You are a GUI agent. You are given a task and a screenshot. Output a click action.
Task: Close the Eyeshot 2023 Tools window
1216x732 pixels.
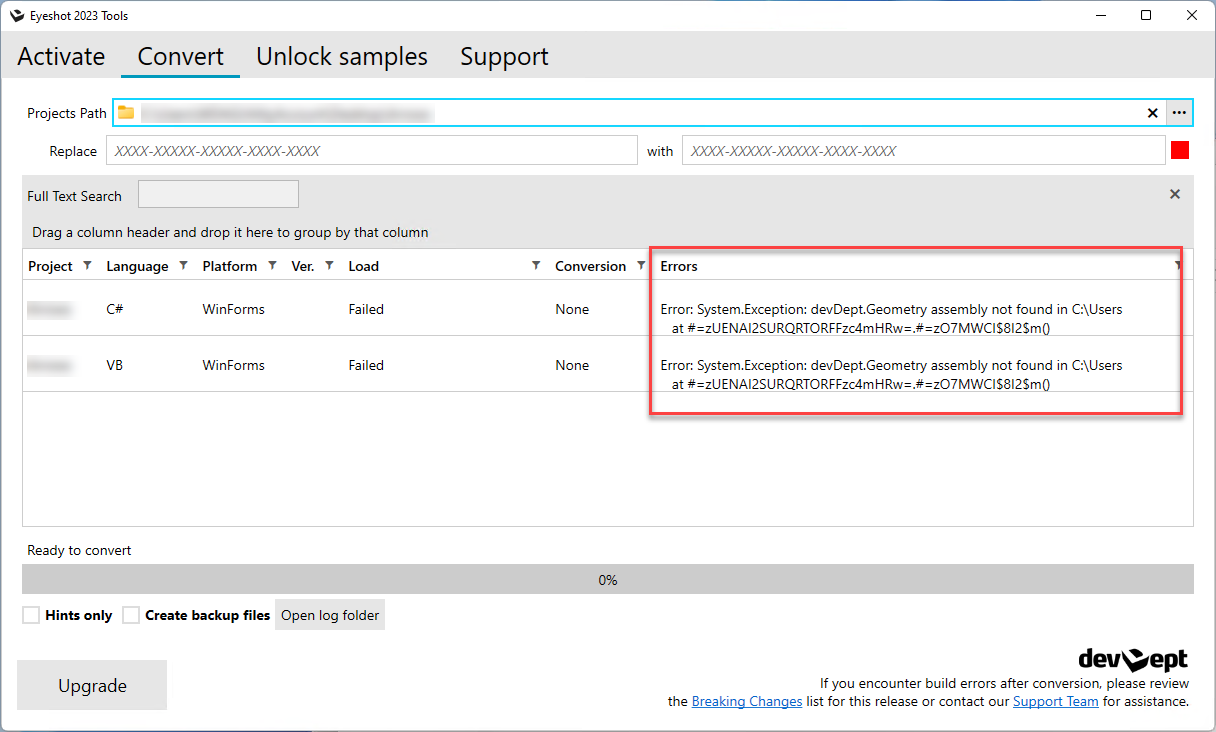point(1192,15)
